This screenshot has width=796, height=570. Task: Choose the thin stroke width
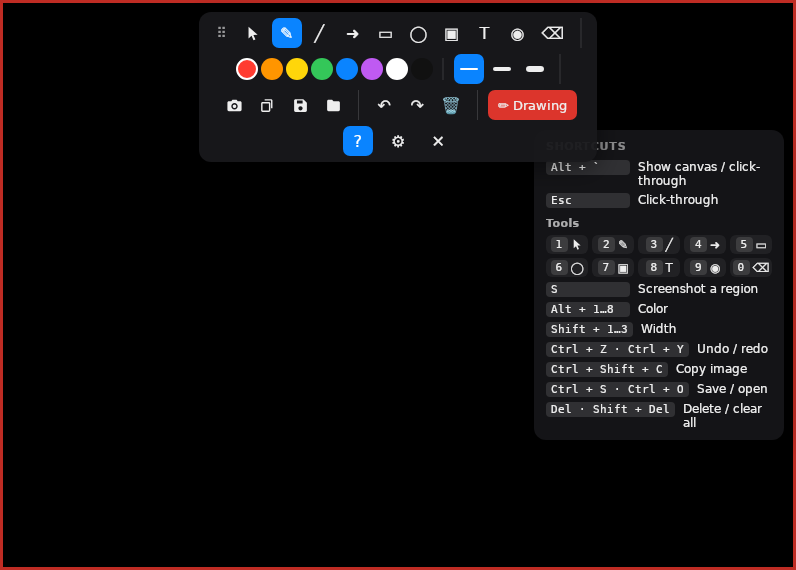(x=469, y=69)
